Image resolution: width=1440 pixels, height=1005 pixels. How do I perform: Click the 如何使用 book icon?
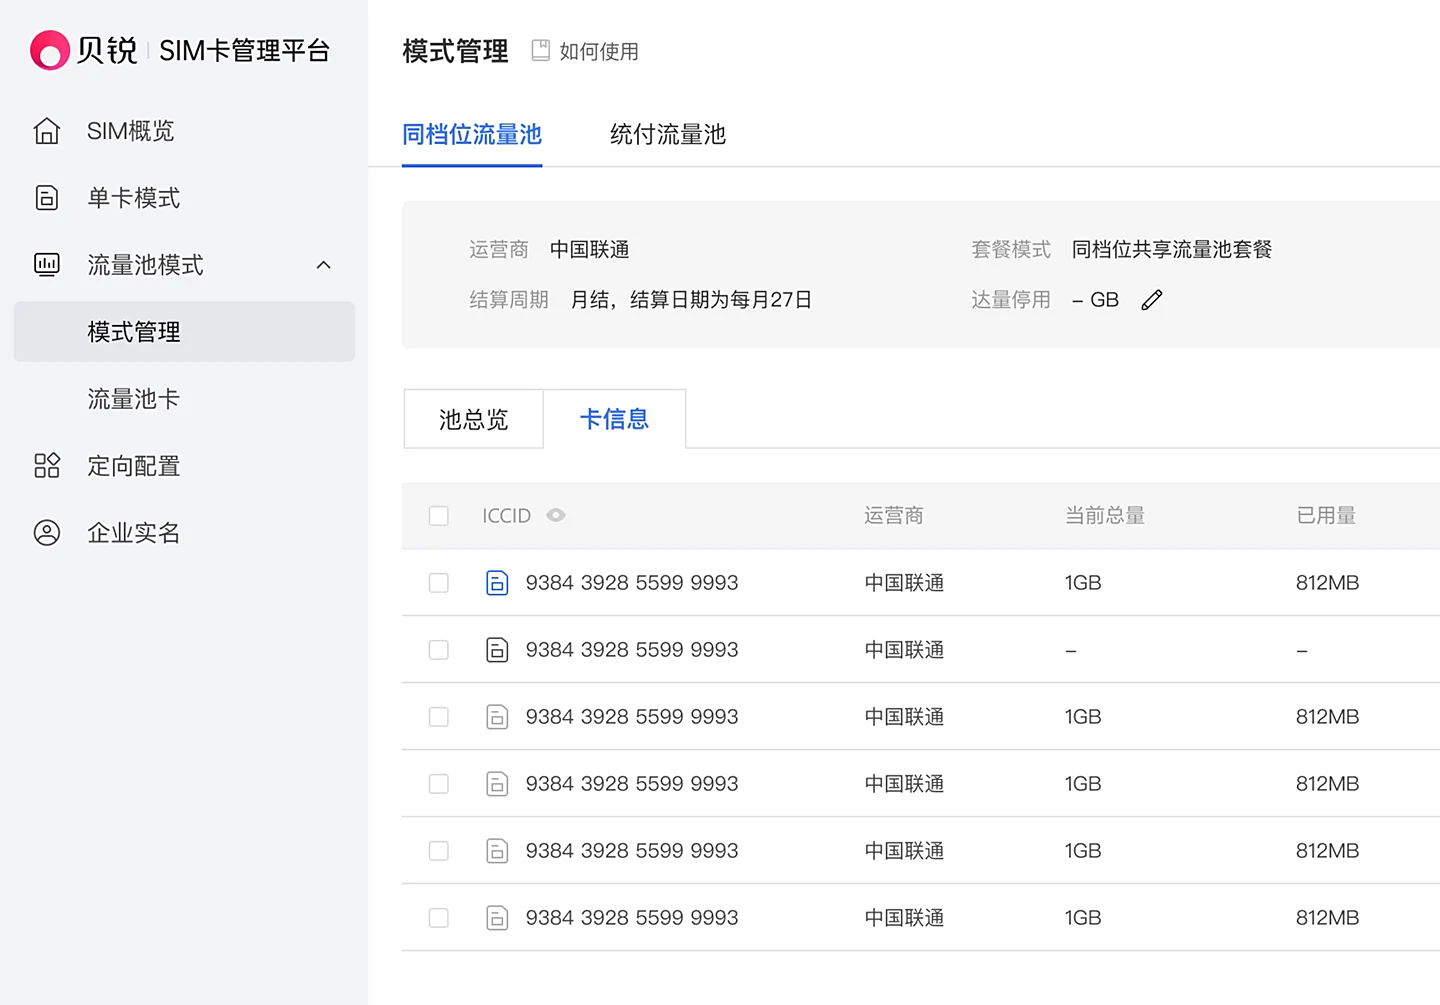(541, 51)
